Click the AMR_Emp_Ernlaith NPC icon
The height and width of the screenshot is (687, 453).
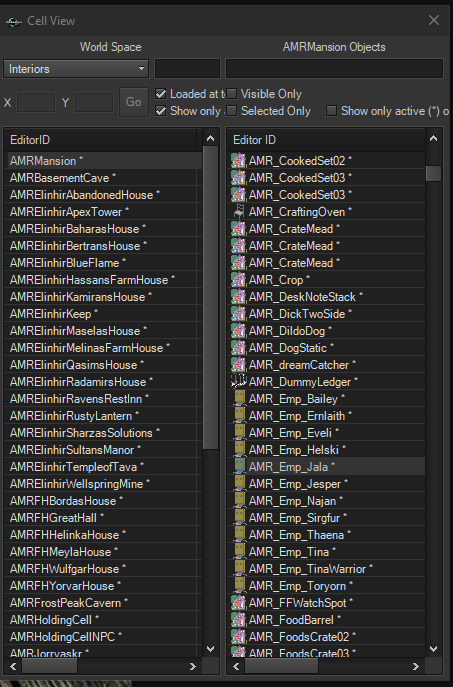[x=239, y=416]
